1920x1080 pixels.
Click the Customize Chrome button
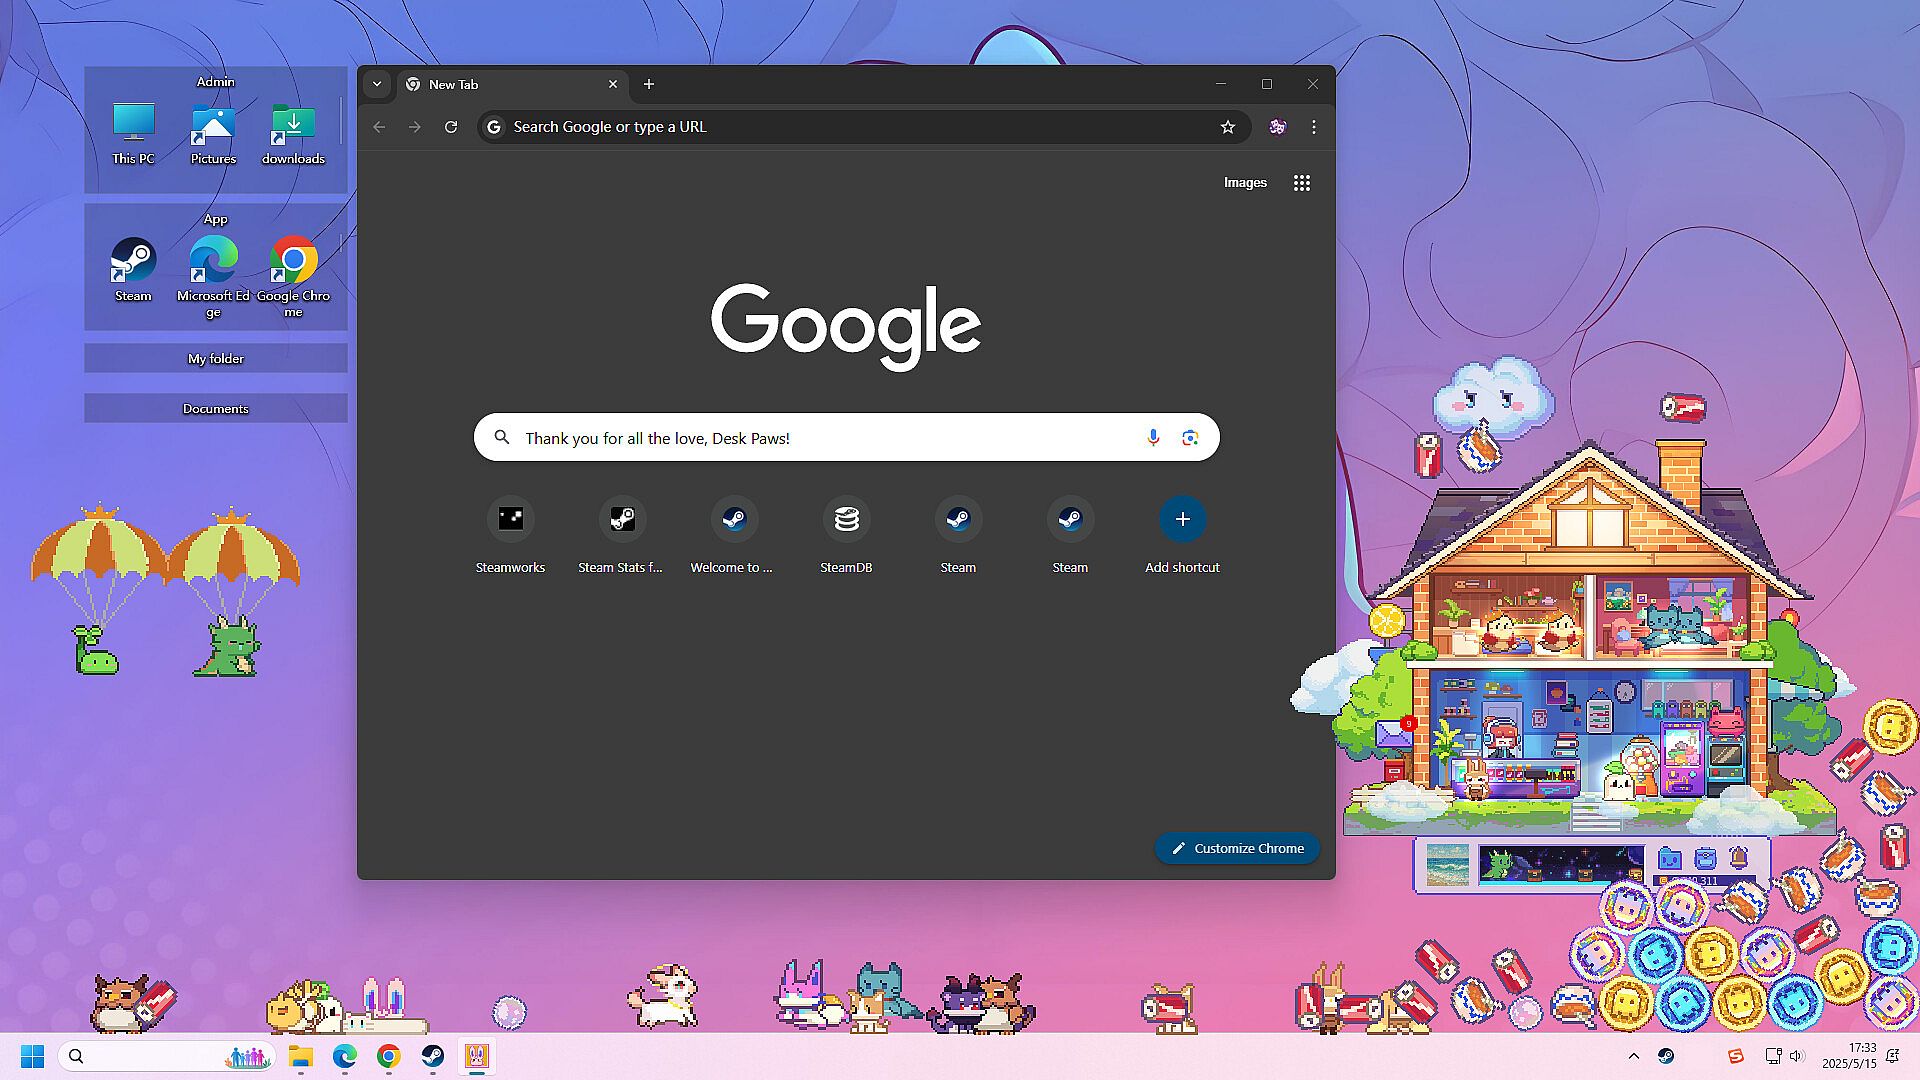(x=1237, y=848)
